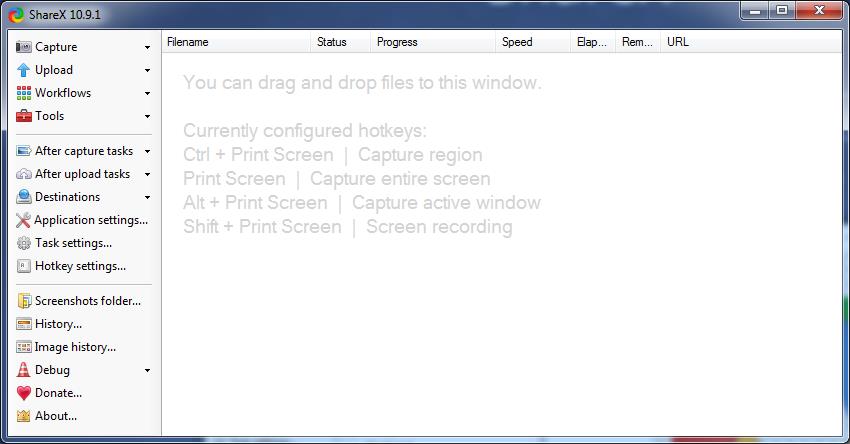Expand the Destinations menu arrow

tap(147, 197)
